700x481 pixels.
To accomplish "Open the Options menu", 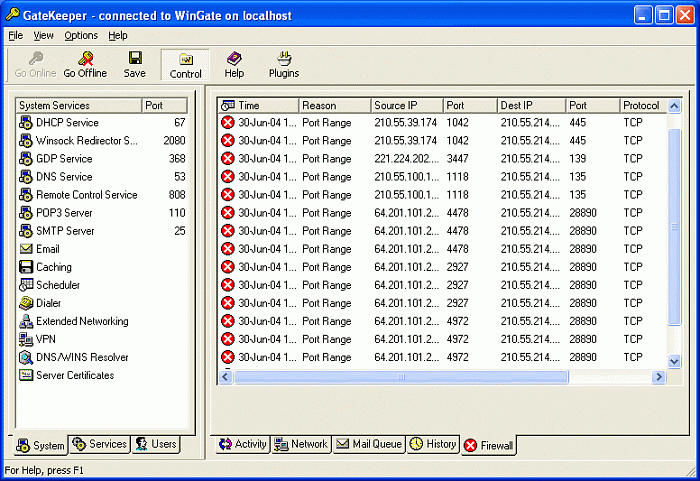I will [81, 35].
